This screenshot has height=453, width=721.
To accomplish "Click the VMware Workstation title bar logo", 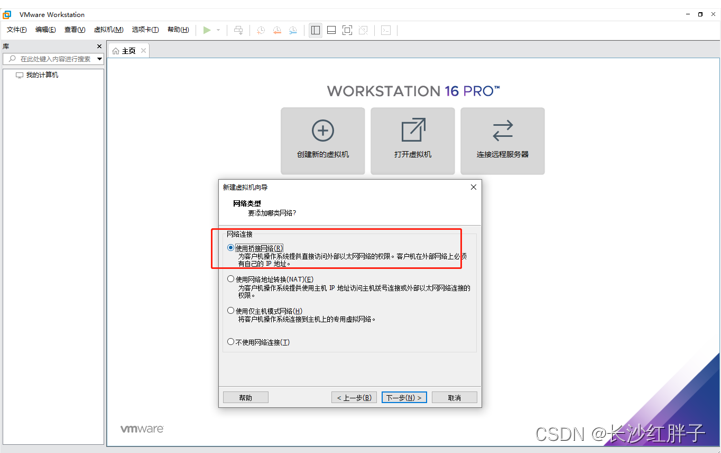I will [7, 14].
